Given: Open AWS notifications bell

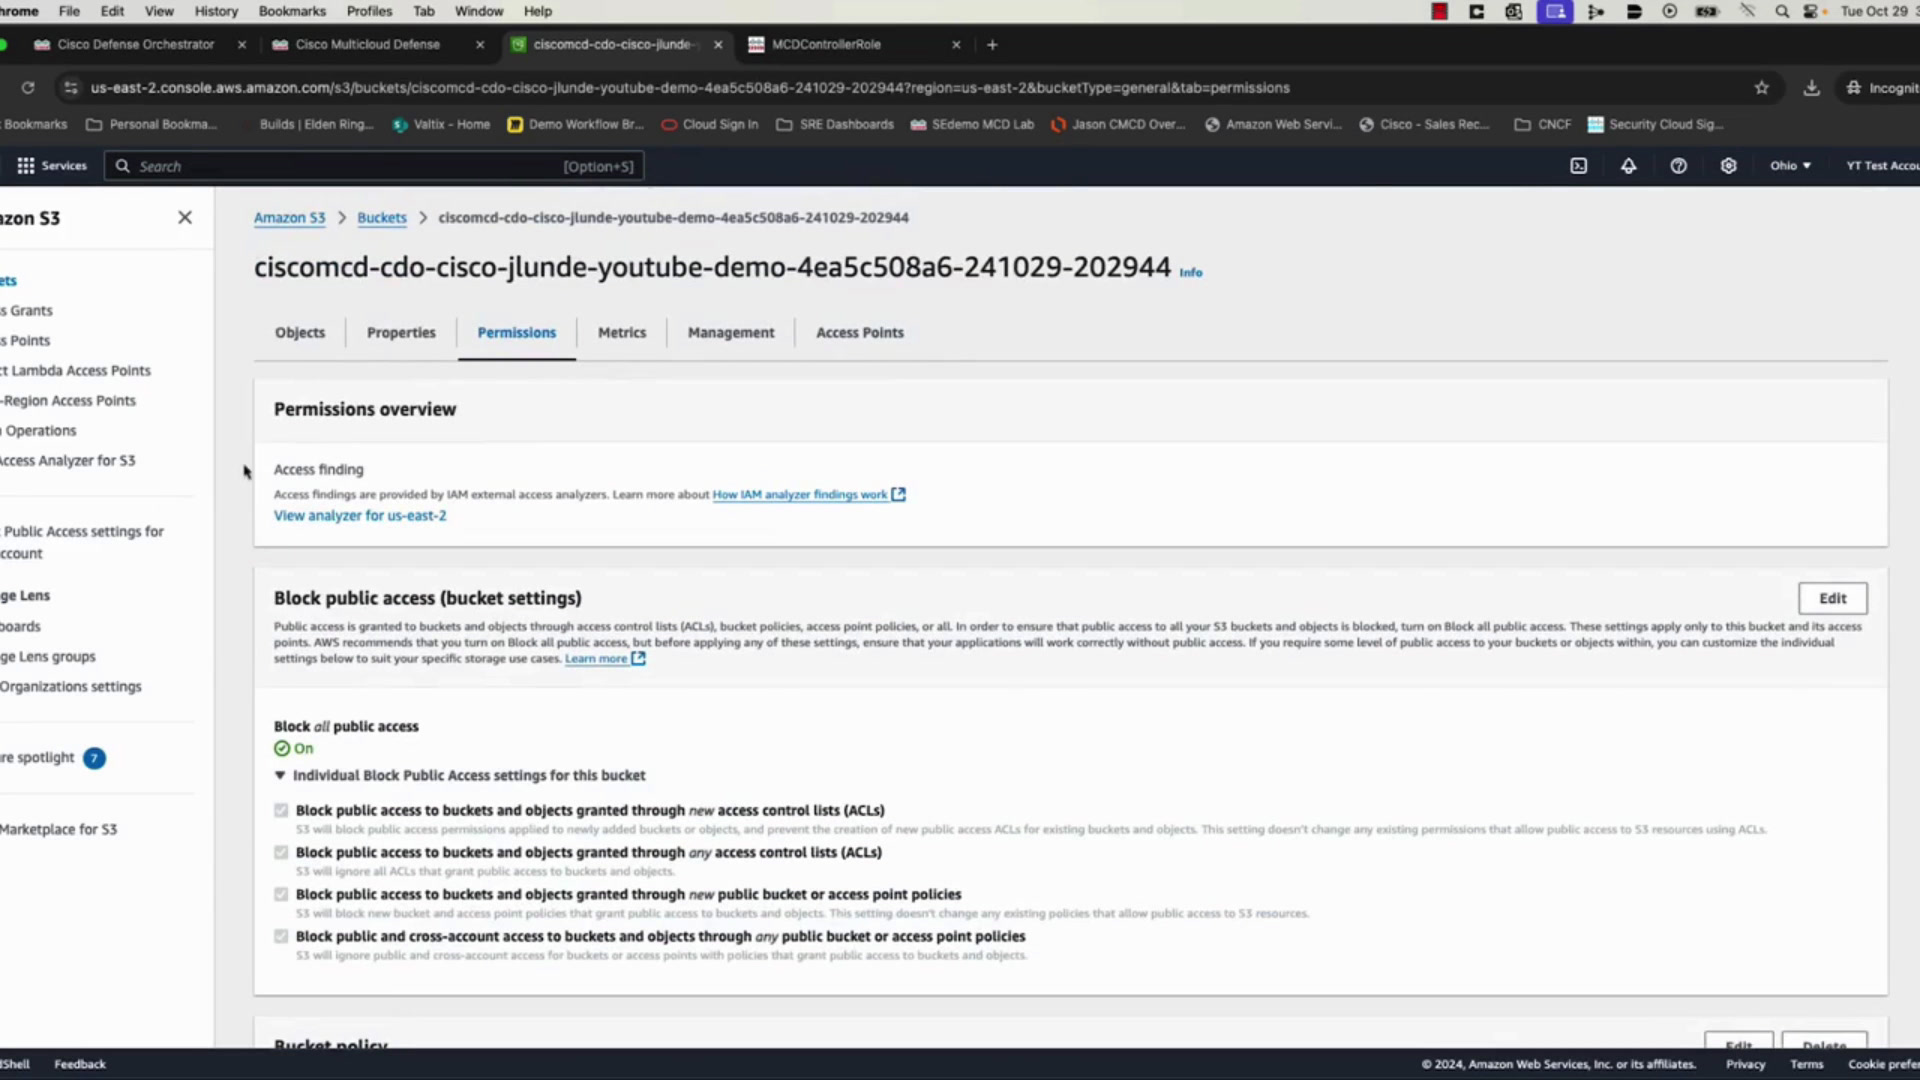Looking at the screenshot, I should (1628, 166).
